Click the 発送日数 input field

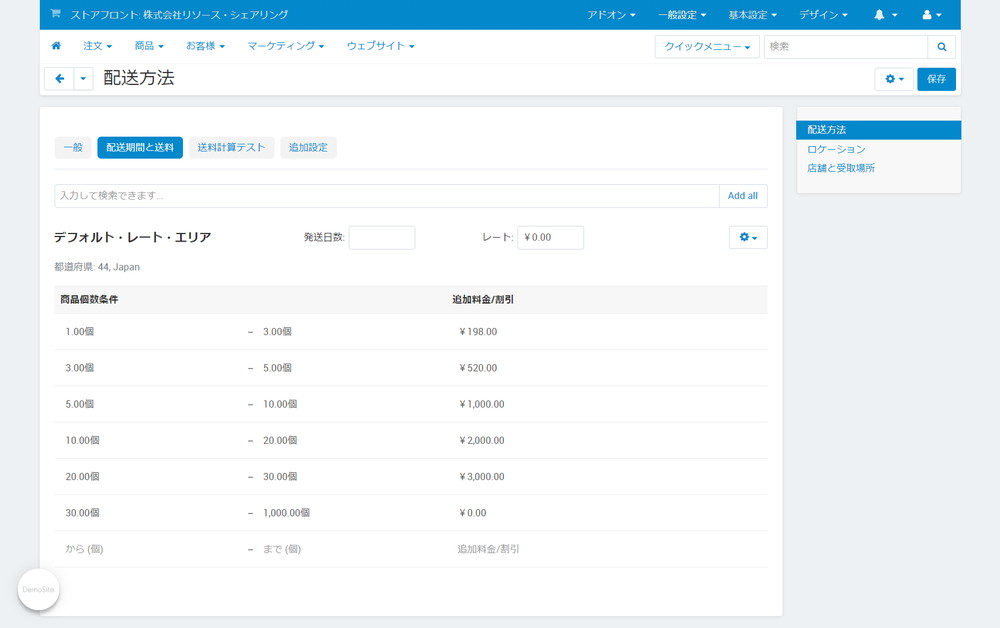pos(382,237)
